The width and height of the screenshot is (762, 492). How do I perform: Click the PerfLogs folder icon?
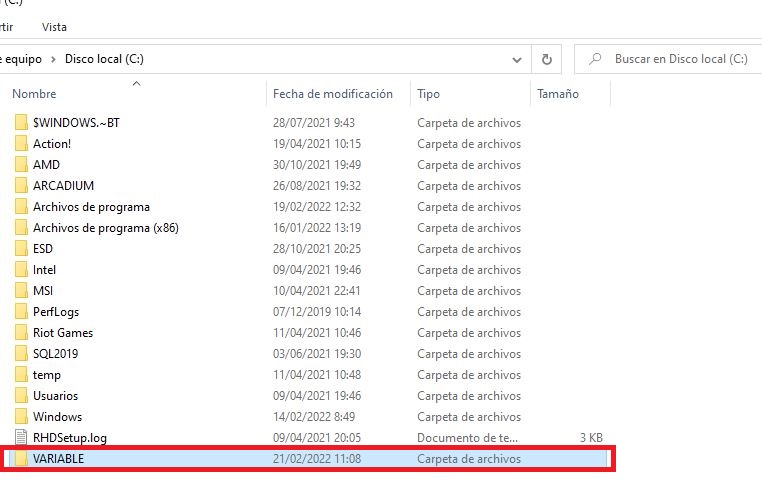(21, 312)
